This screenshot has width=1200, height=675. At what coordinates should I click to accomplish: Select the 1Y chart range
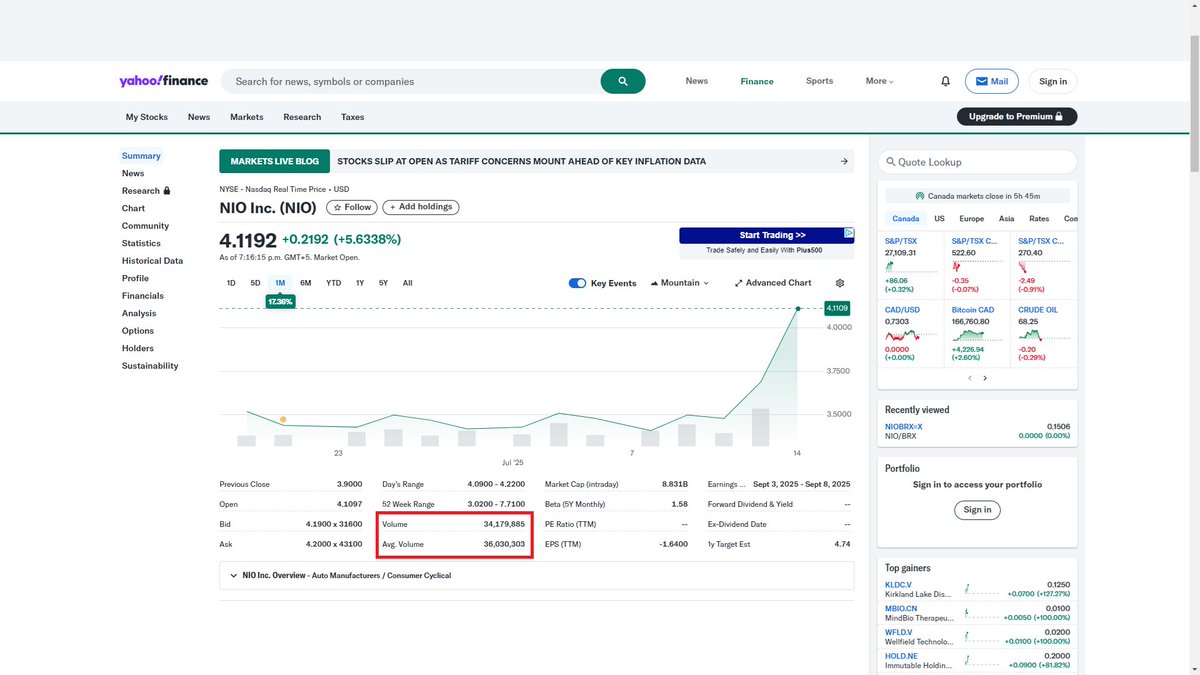coord(360,283)
